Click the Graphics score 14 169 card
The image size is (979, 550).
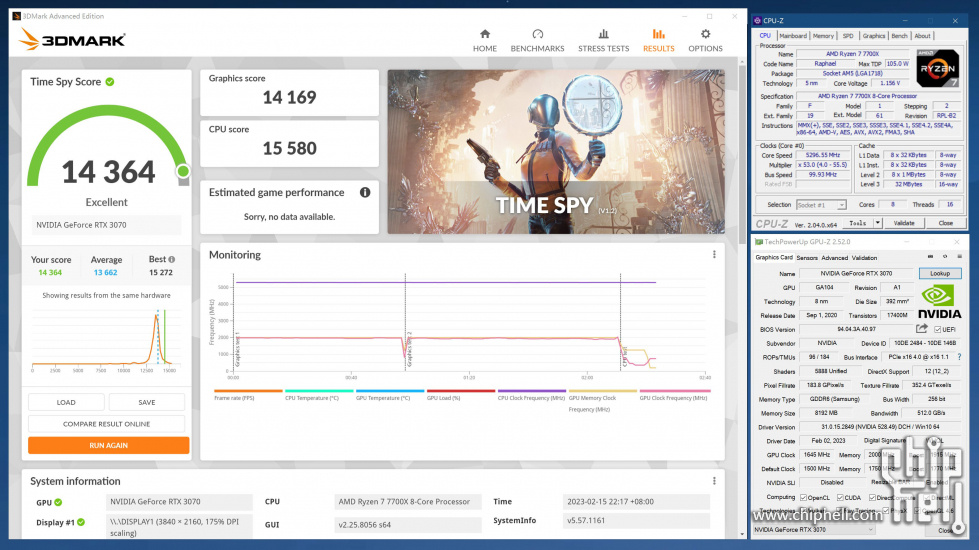point(289,92)
